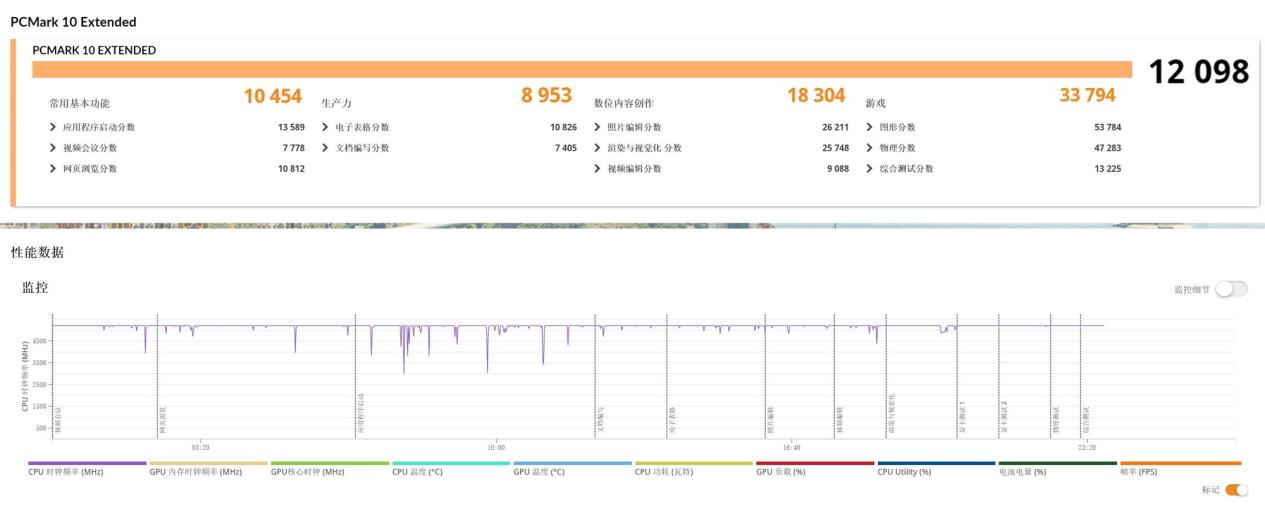Select the CPU 时钟频率 (MHz) legend item

pos(66,472)
